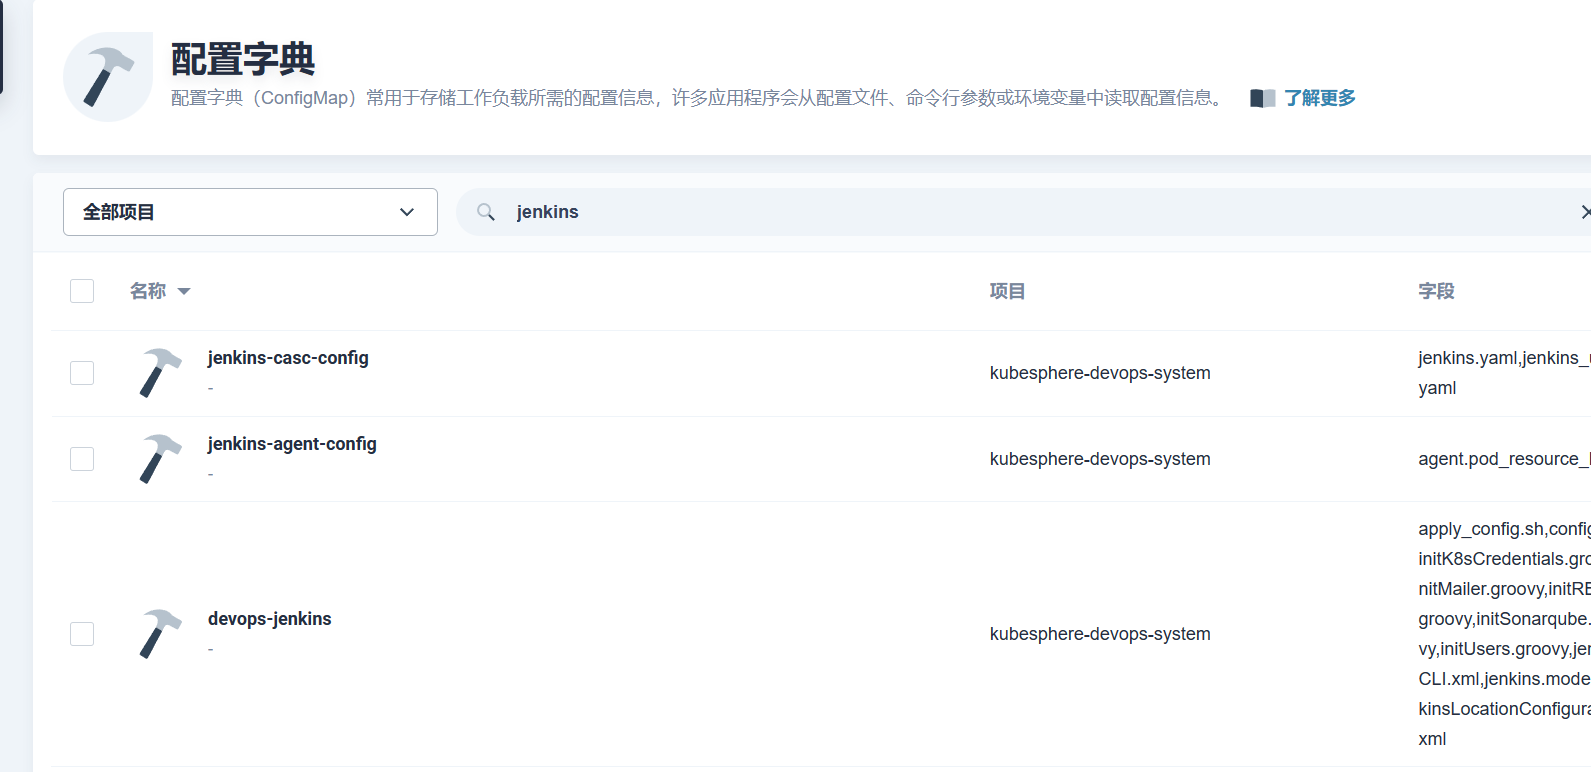Image resolution: width=1591 pixels, height=772 pixels.
Task: Open the 全部项目 project dropdown
Action: pyautogui.click(x=250, y=212)
